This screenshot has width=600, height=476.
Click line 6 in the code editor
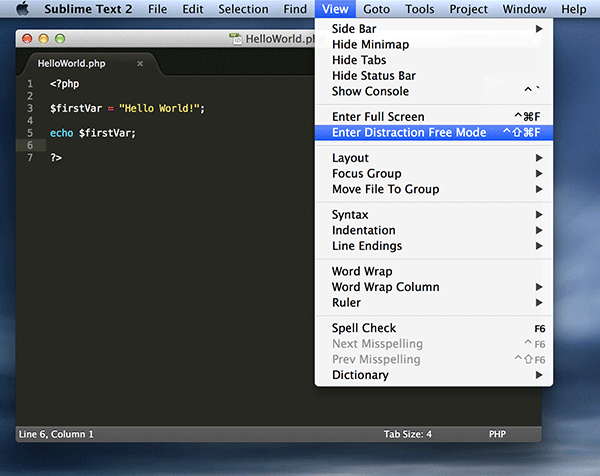pyautogui.click(x=150, y=145)
